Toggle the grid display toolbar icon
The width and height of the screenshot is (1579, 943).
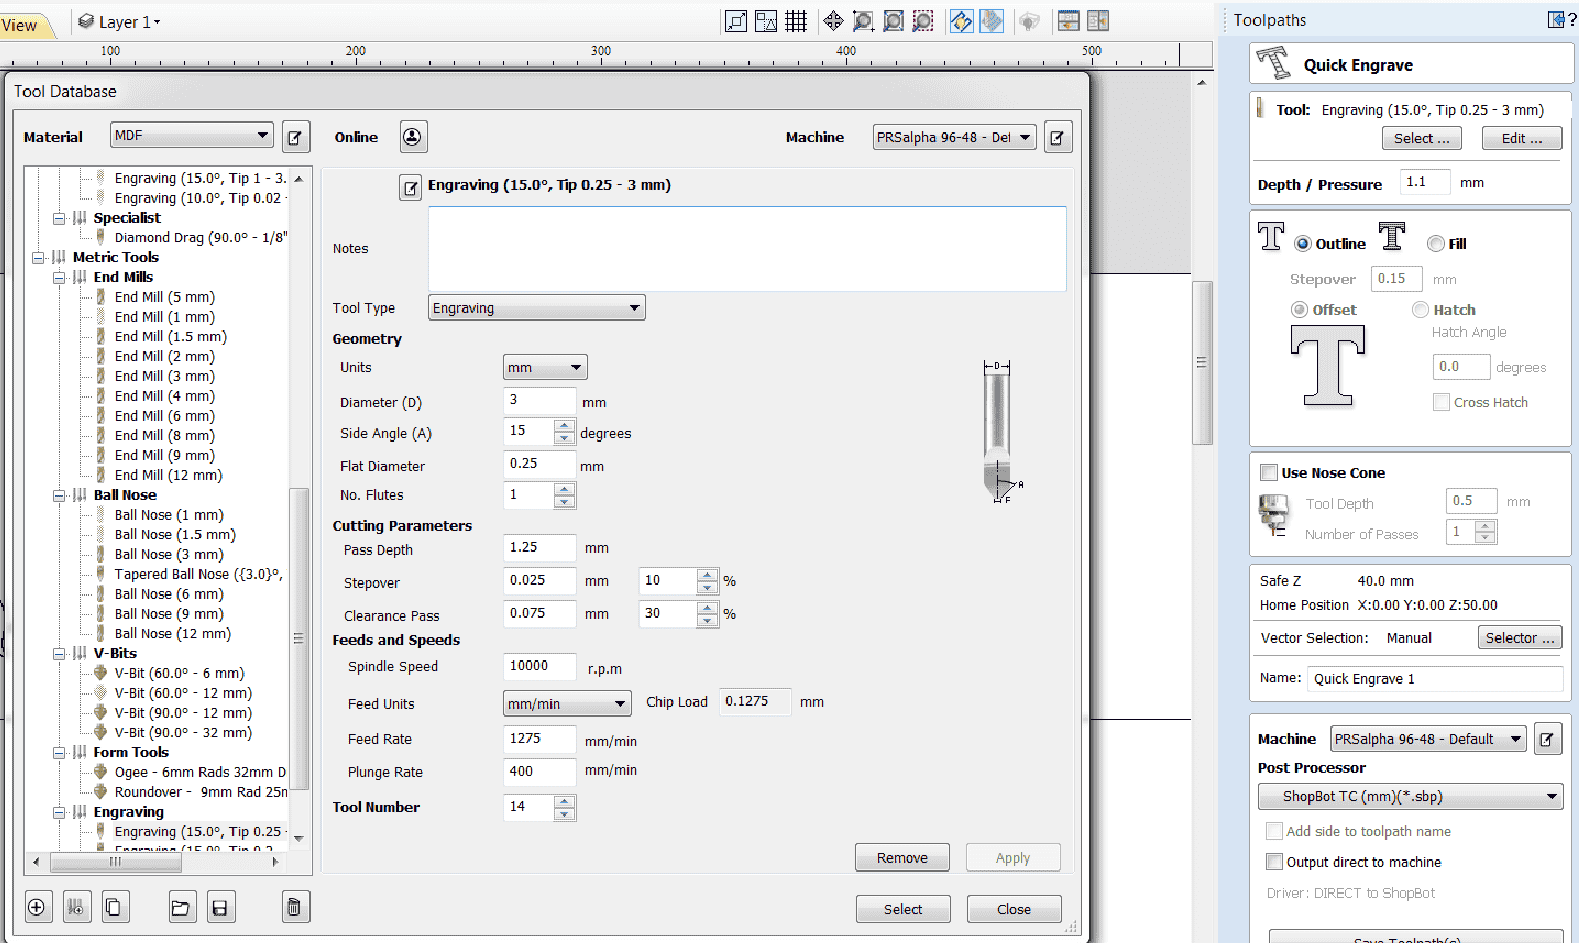796,21
